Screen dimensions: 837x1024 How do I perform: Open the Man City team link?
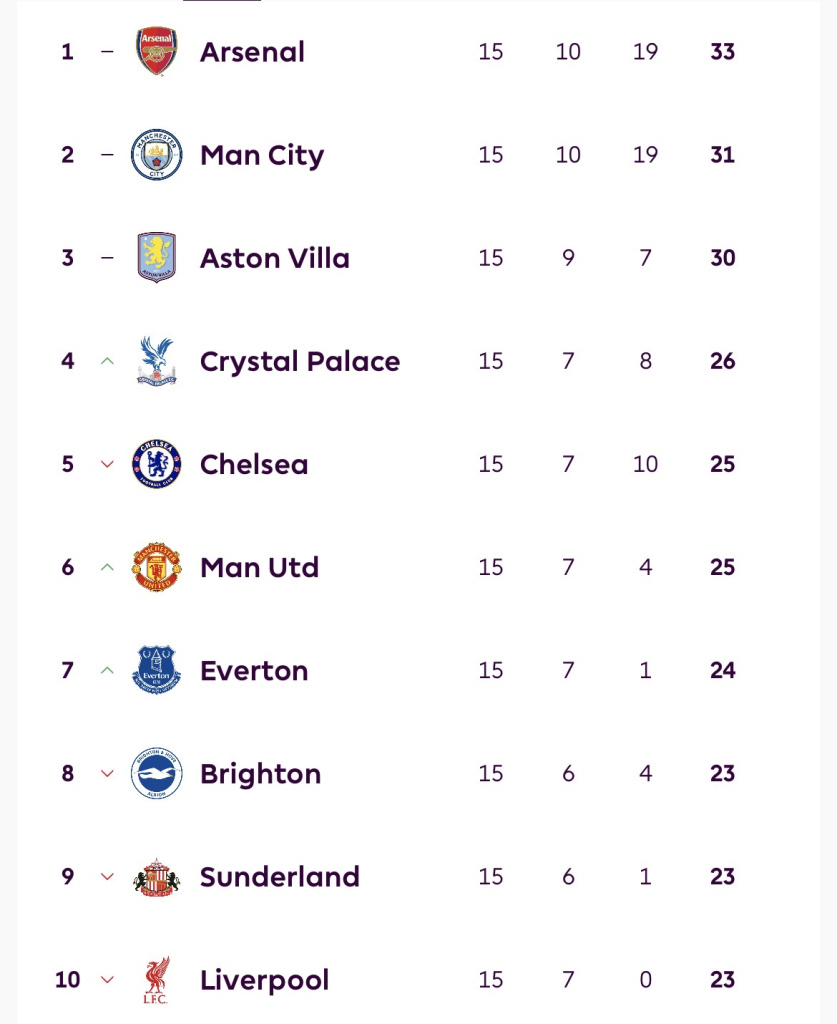(262, 155)
